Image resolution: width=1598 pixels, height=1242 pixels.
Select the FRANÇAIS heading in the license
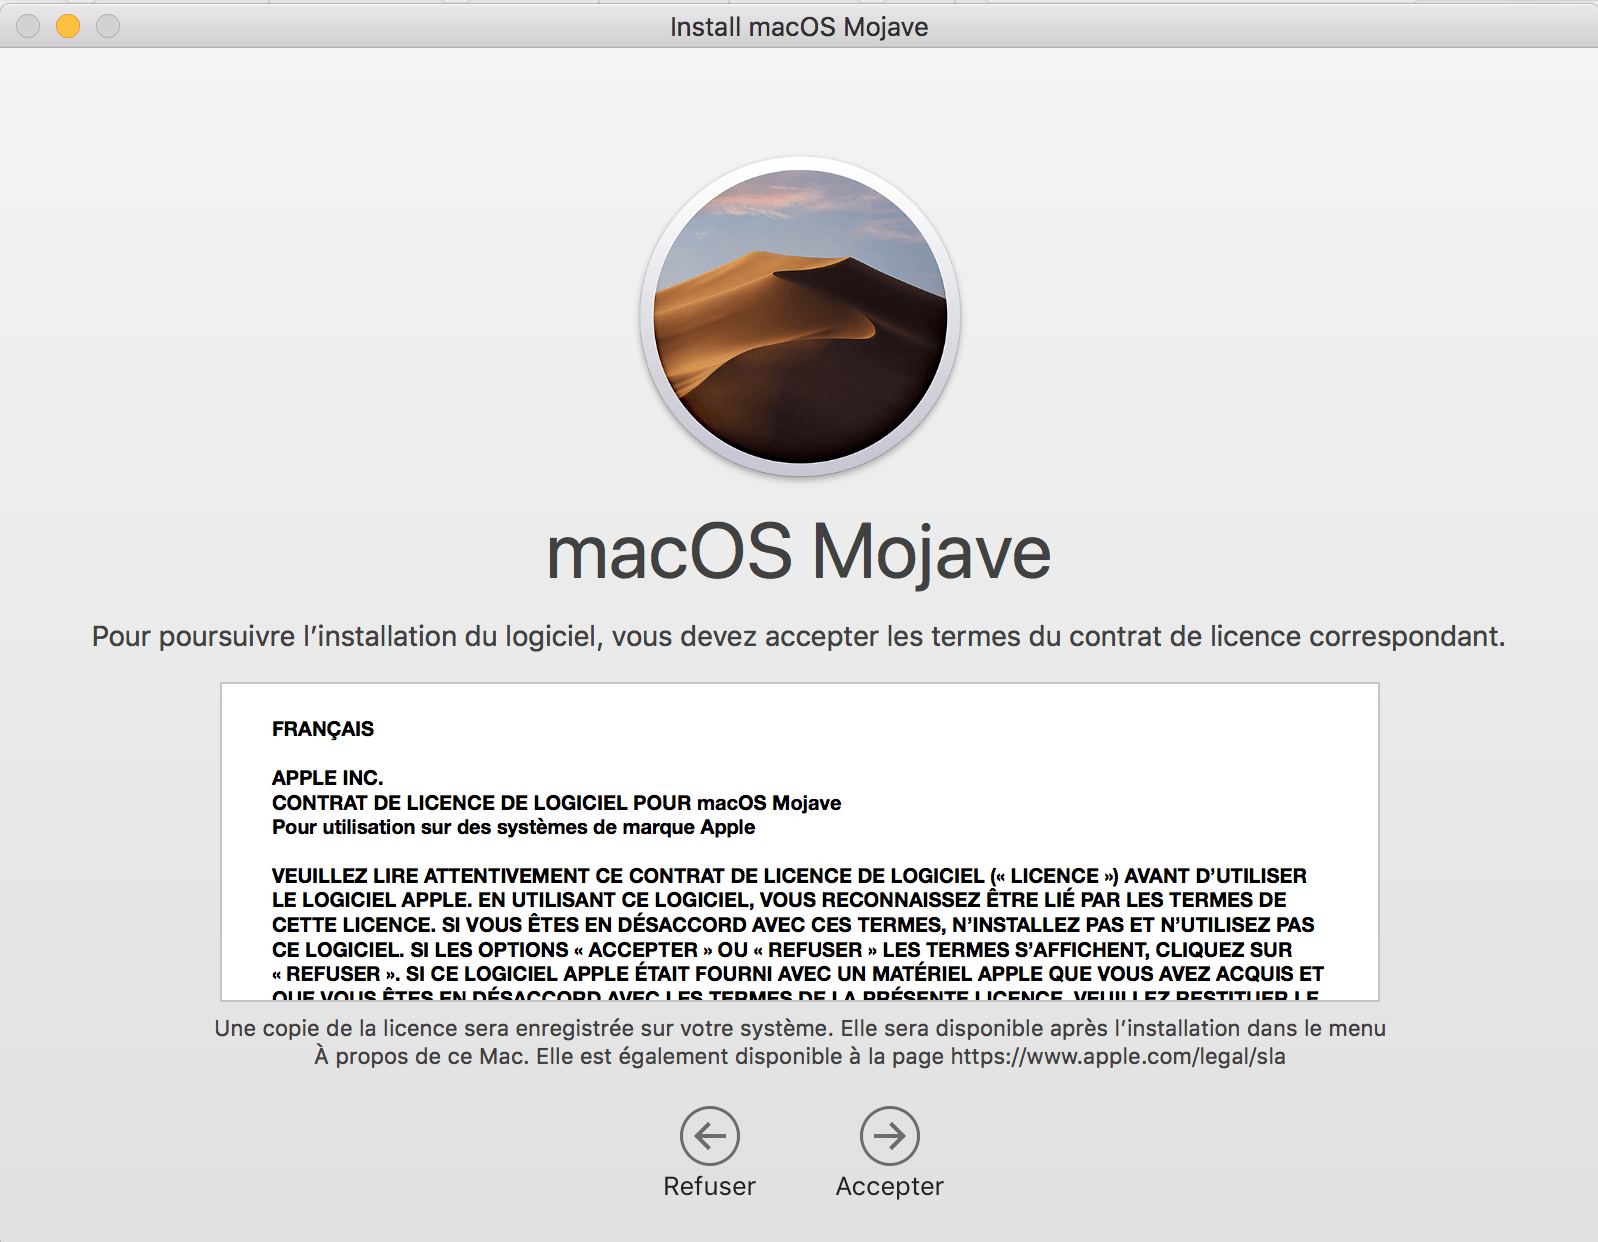pyautogui.click(x=322, y=729)
